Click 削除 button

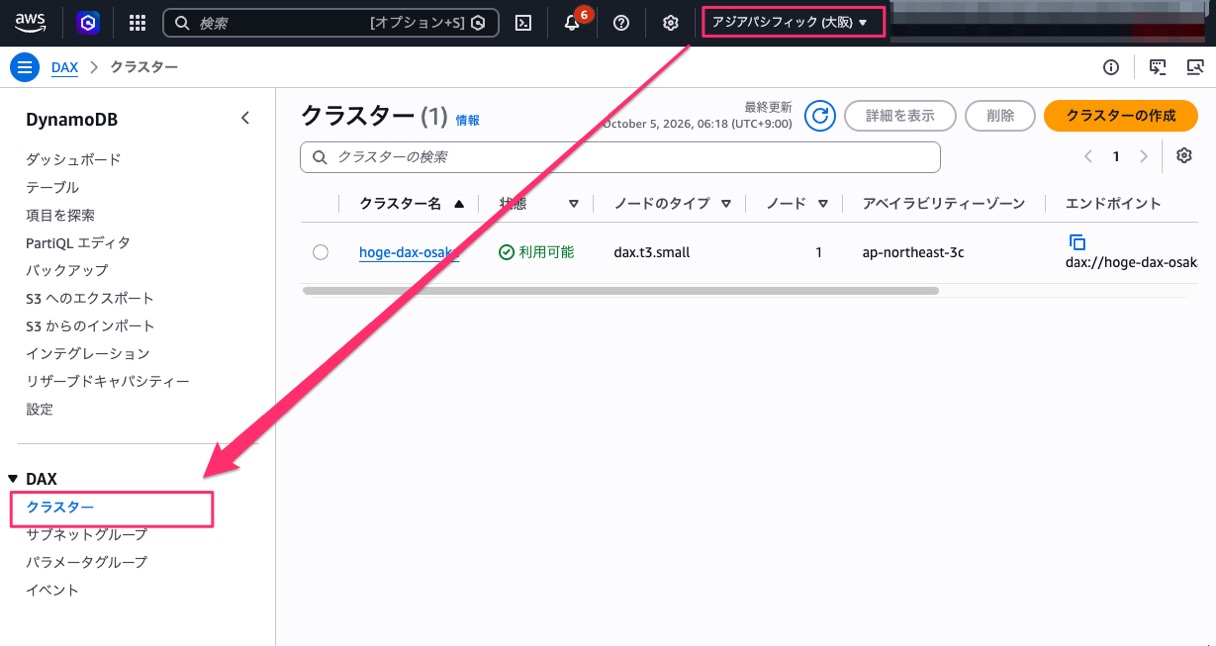tap(1000, 116)
